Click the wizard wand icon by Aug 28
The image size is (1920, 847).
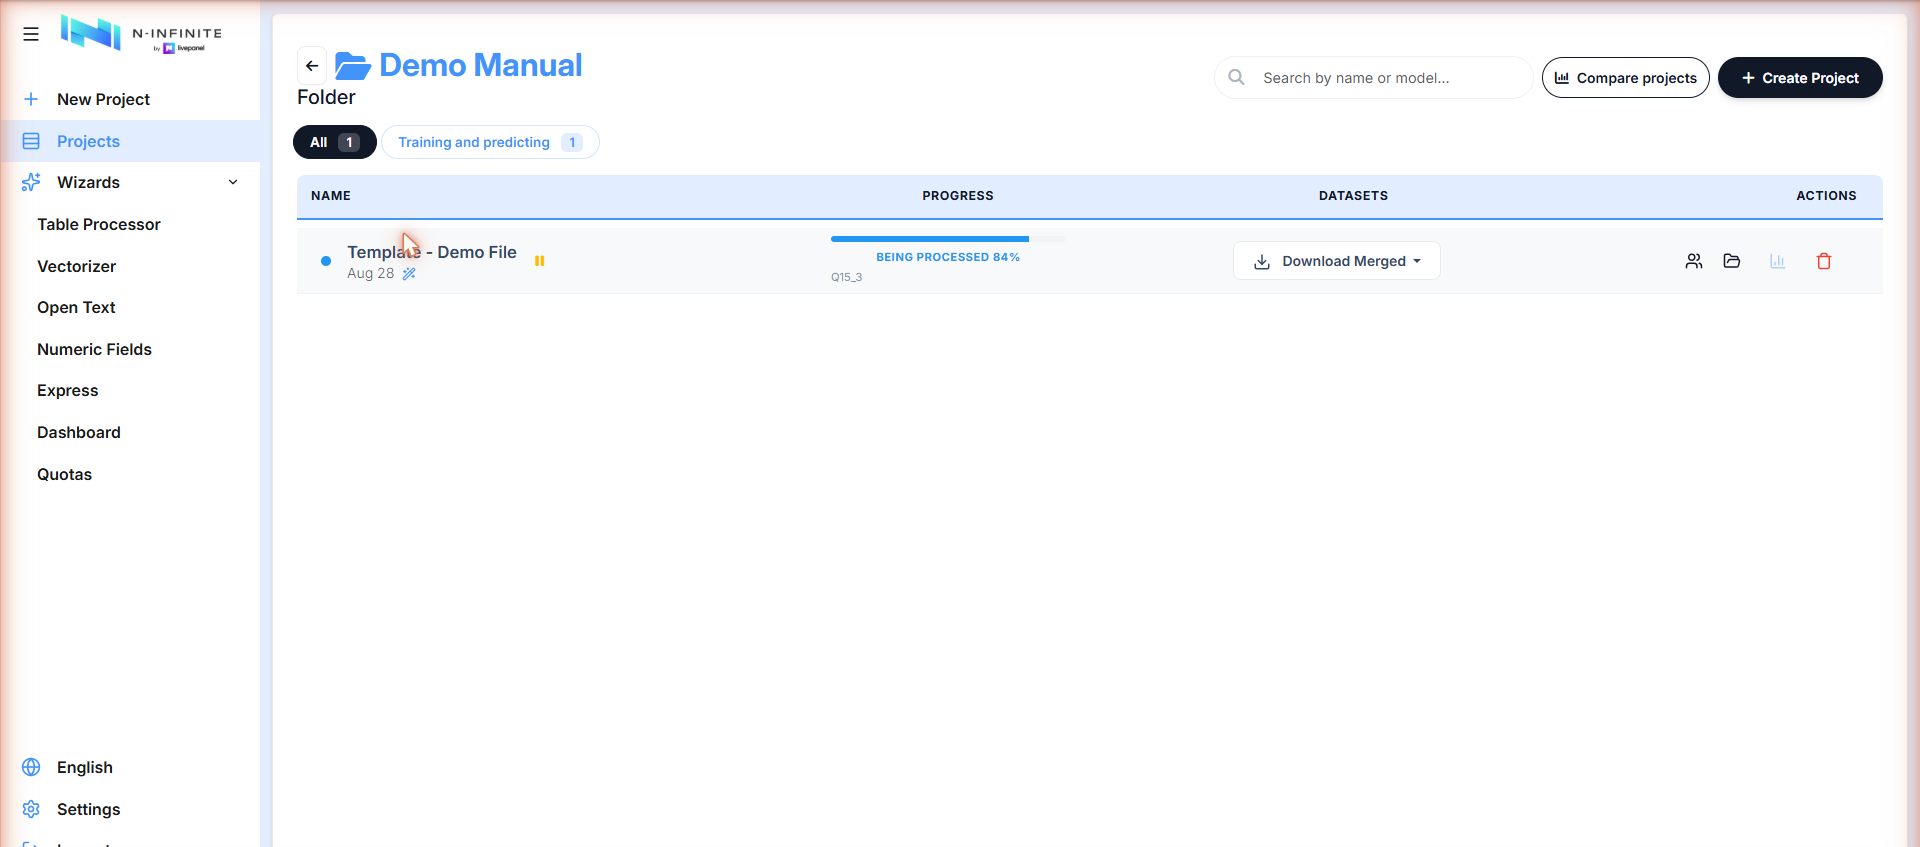point(409,273)
